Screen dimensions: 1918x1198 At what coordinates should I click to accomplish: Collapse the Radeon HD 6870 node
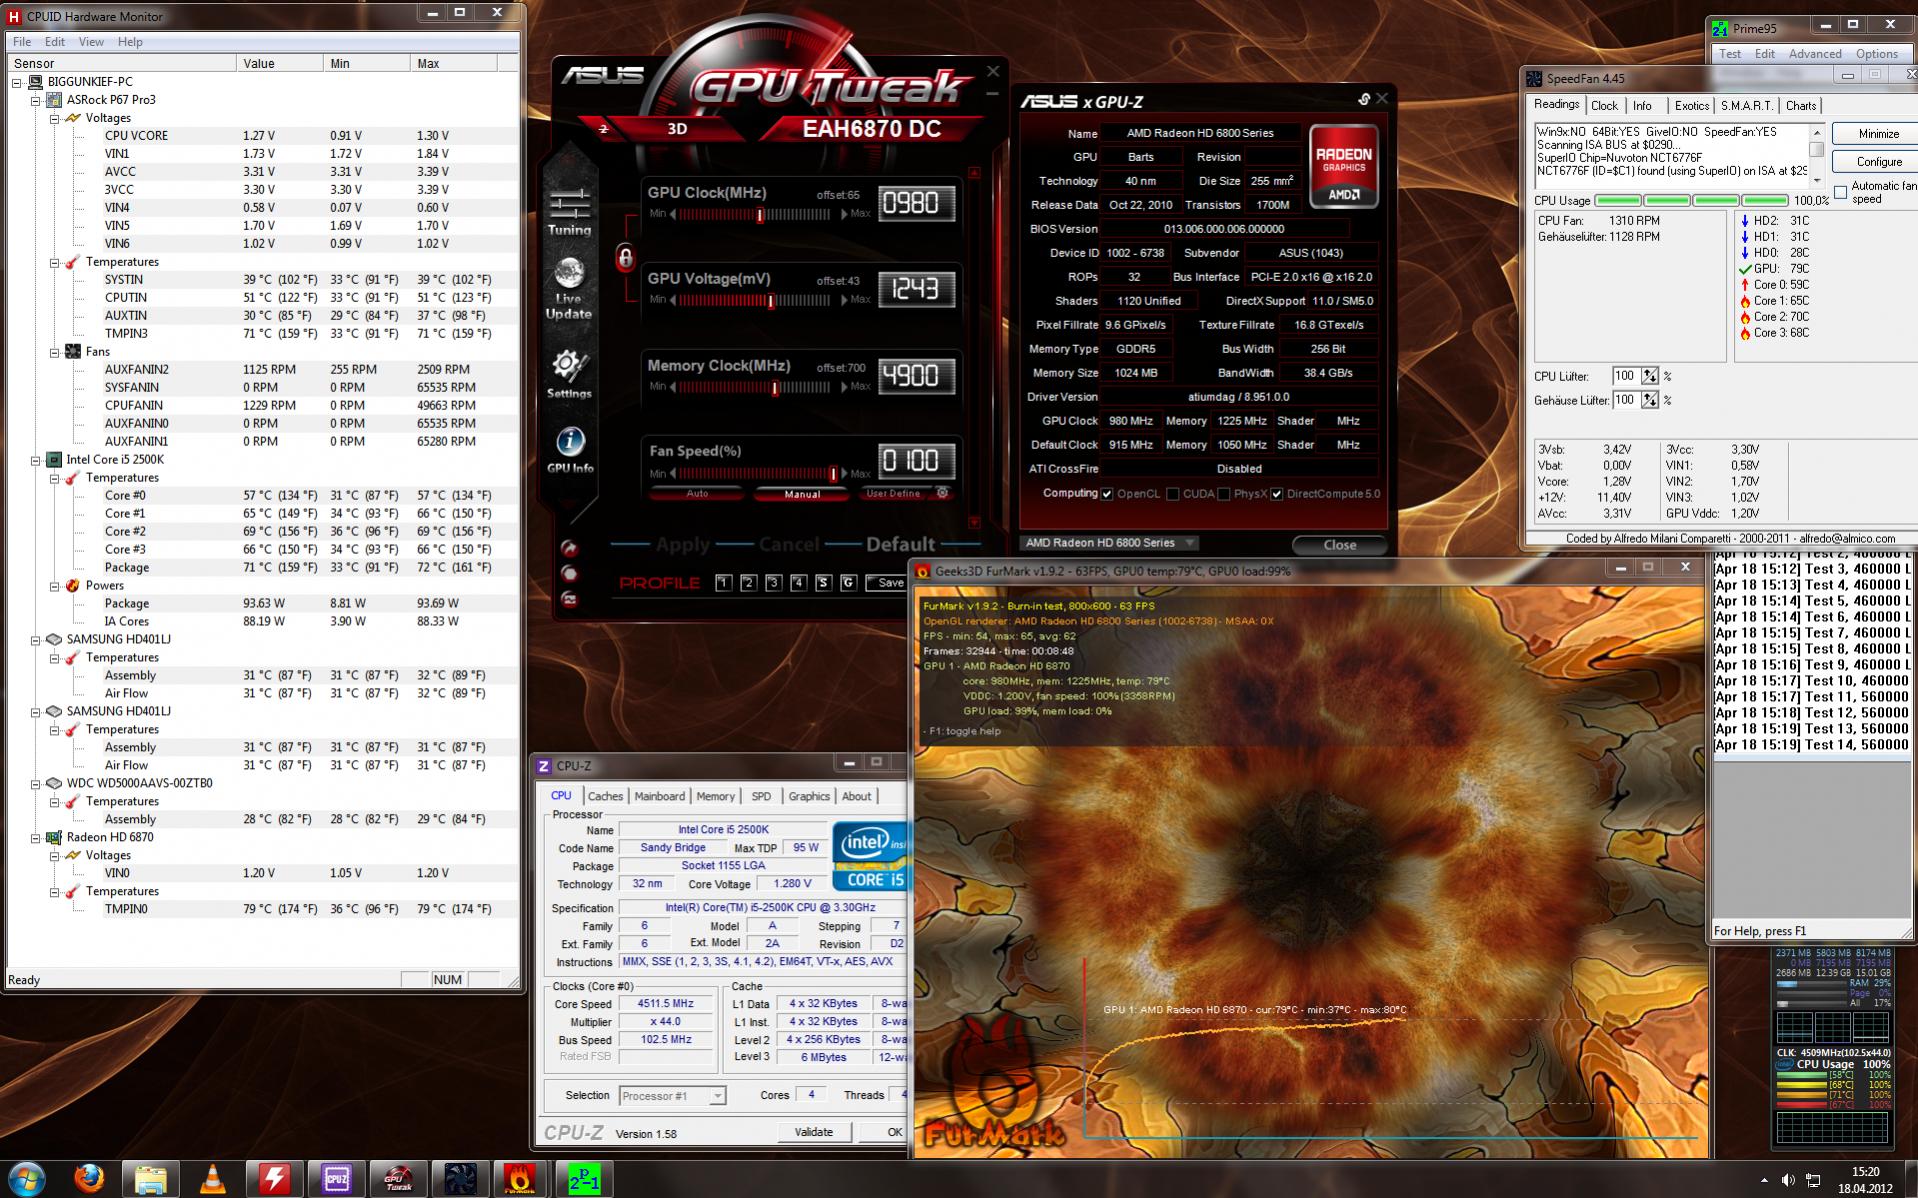coord(36,838)
